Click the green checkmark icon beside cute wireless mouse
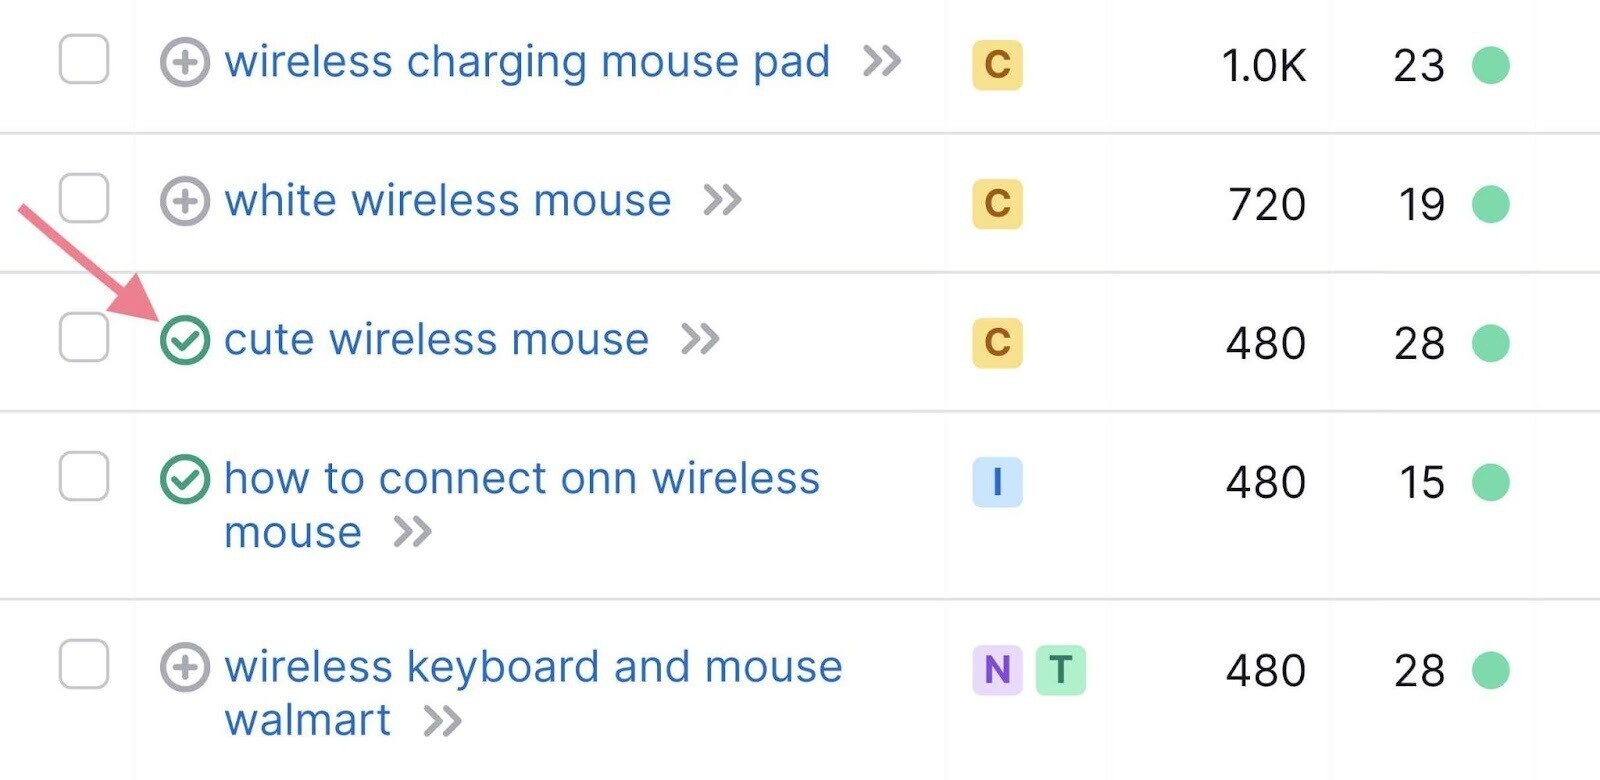 pos(186,341)
